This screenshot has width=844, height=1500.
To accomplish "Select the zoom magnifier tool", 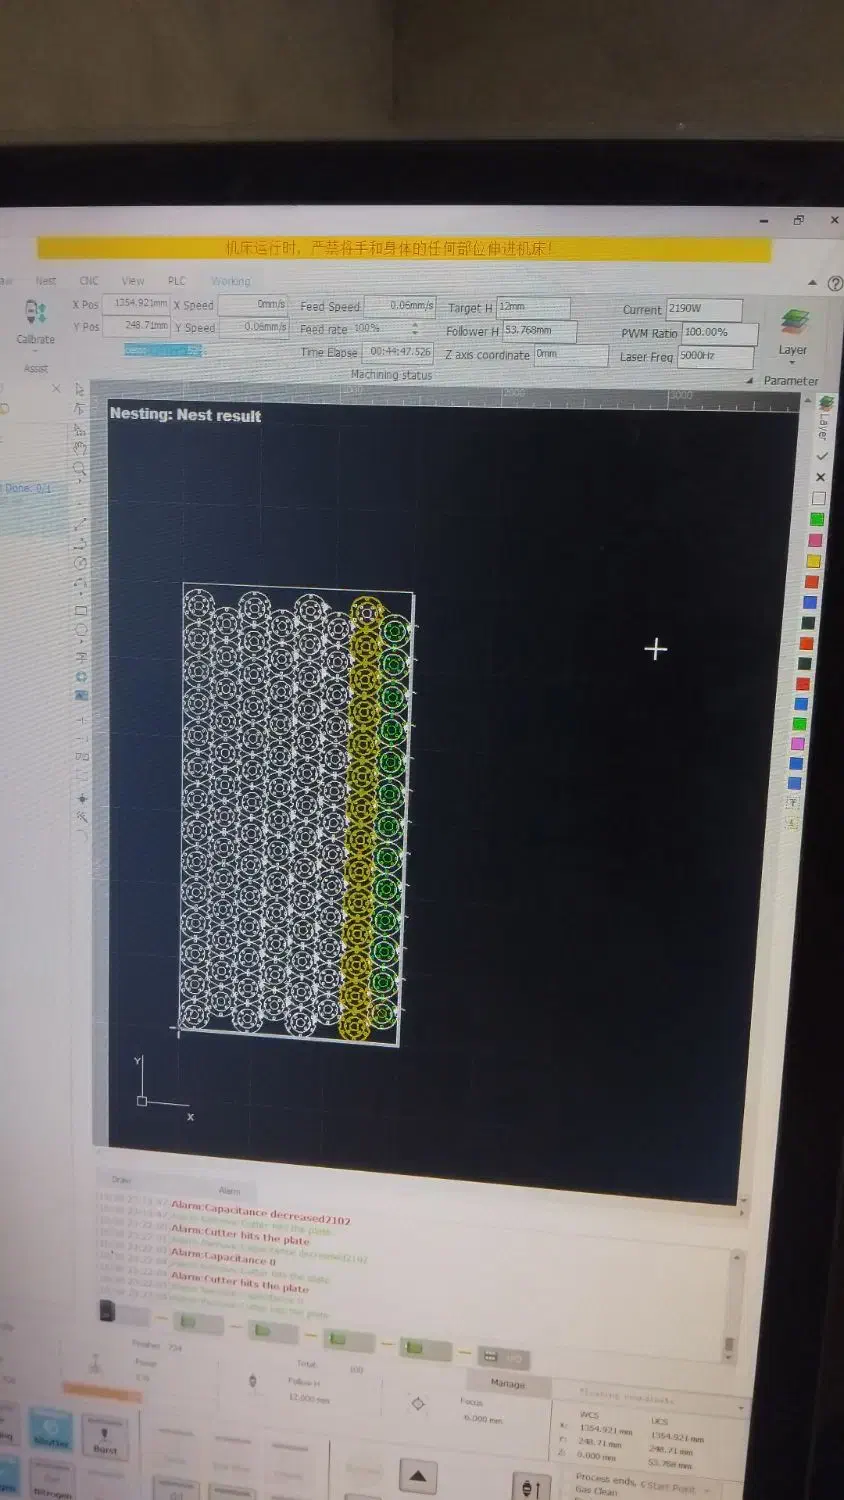I will tap(80, 468).
